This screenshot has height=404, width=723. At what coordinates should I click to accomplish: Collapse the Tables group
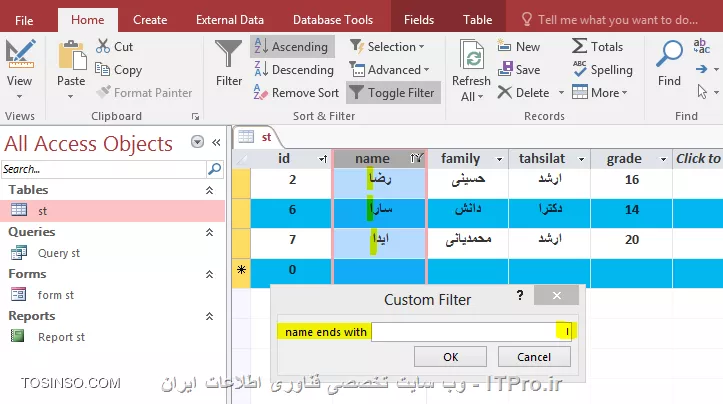209,190
